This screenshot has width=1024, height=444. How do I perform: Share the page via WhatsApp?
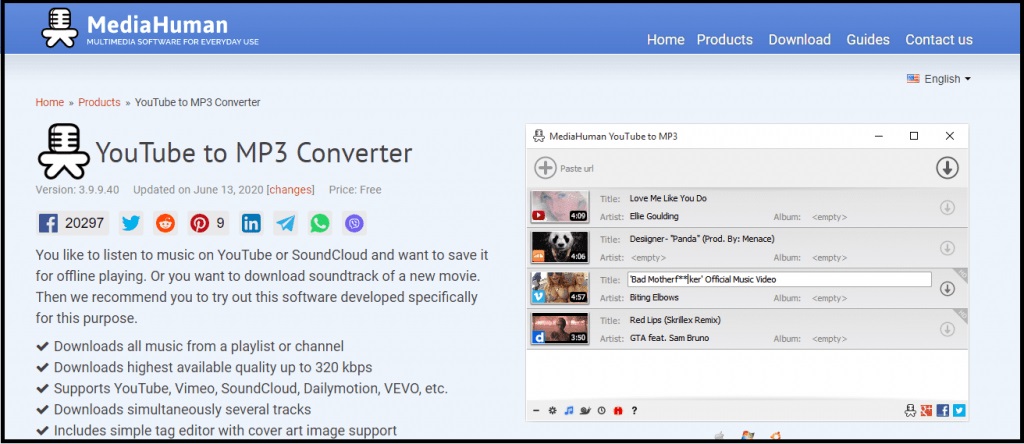pyautogui.click(x=320, y=223)
